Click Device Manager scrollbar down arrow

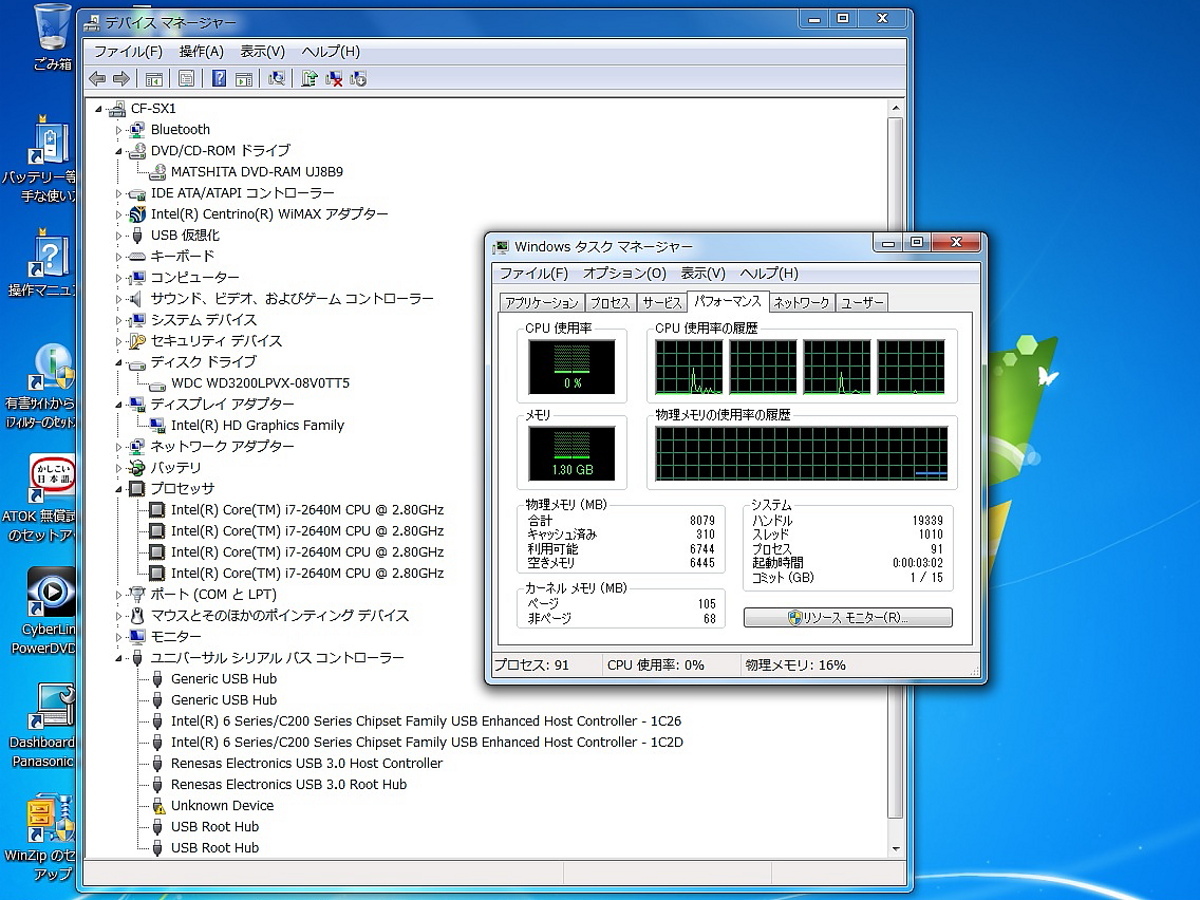(x=896, y=848)
